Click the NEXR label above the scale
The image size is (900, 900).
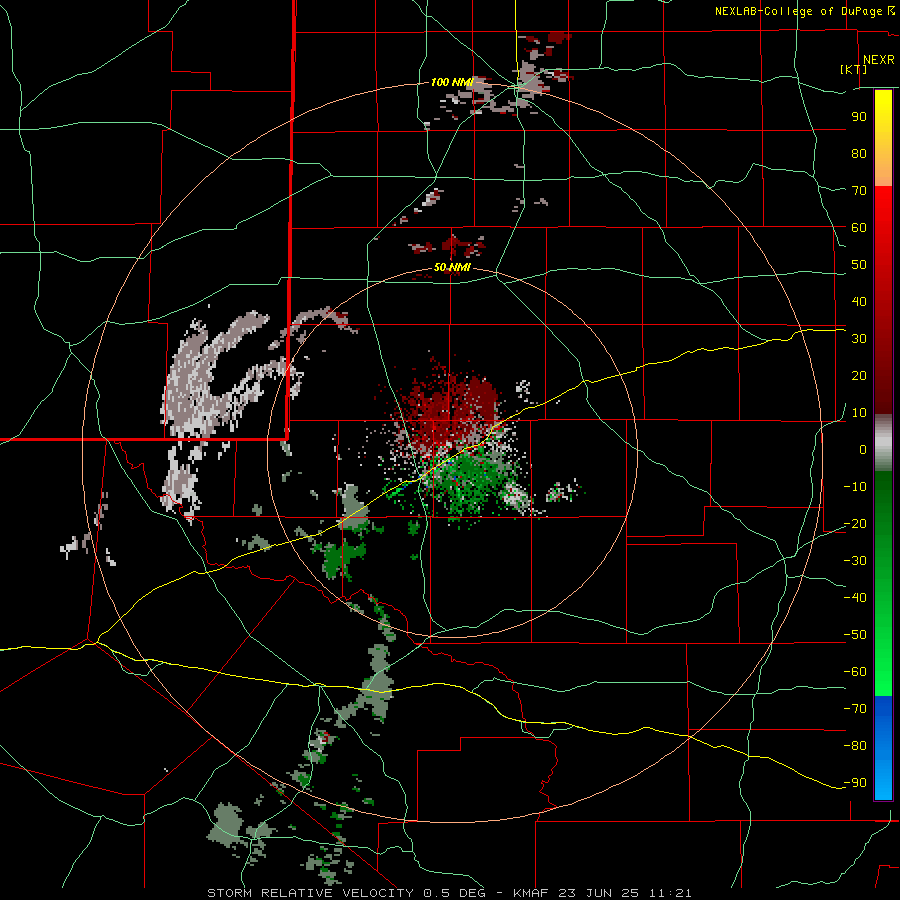pyautogui.click(x=878, y=60)
